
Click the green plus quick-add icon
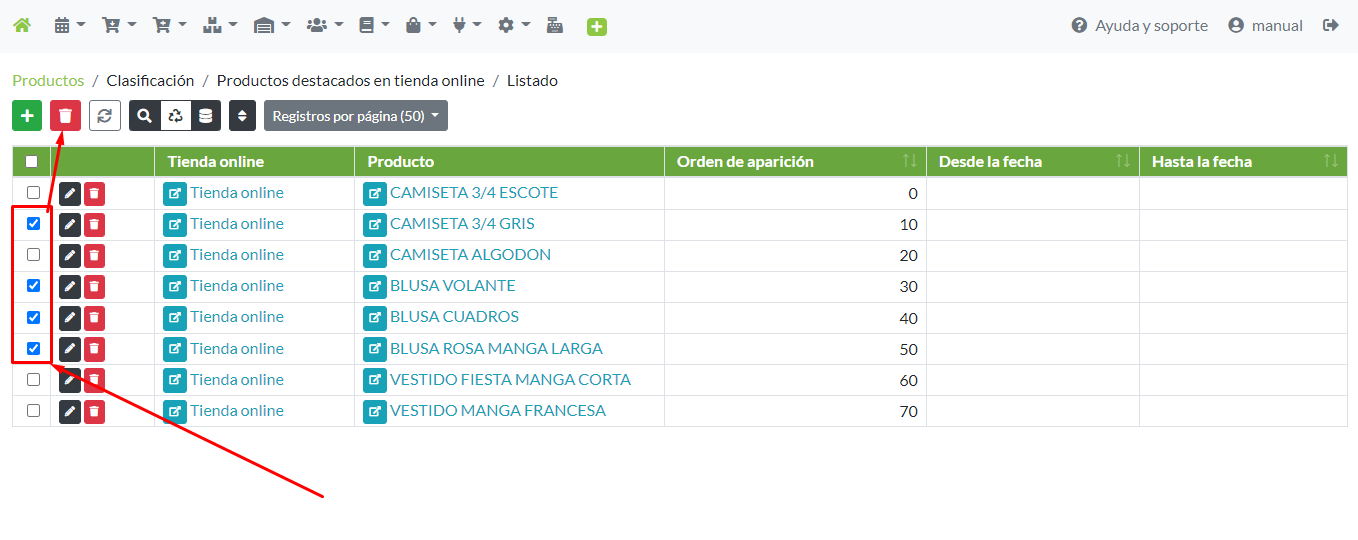pos(597,26)
